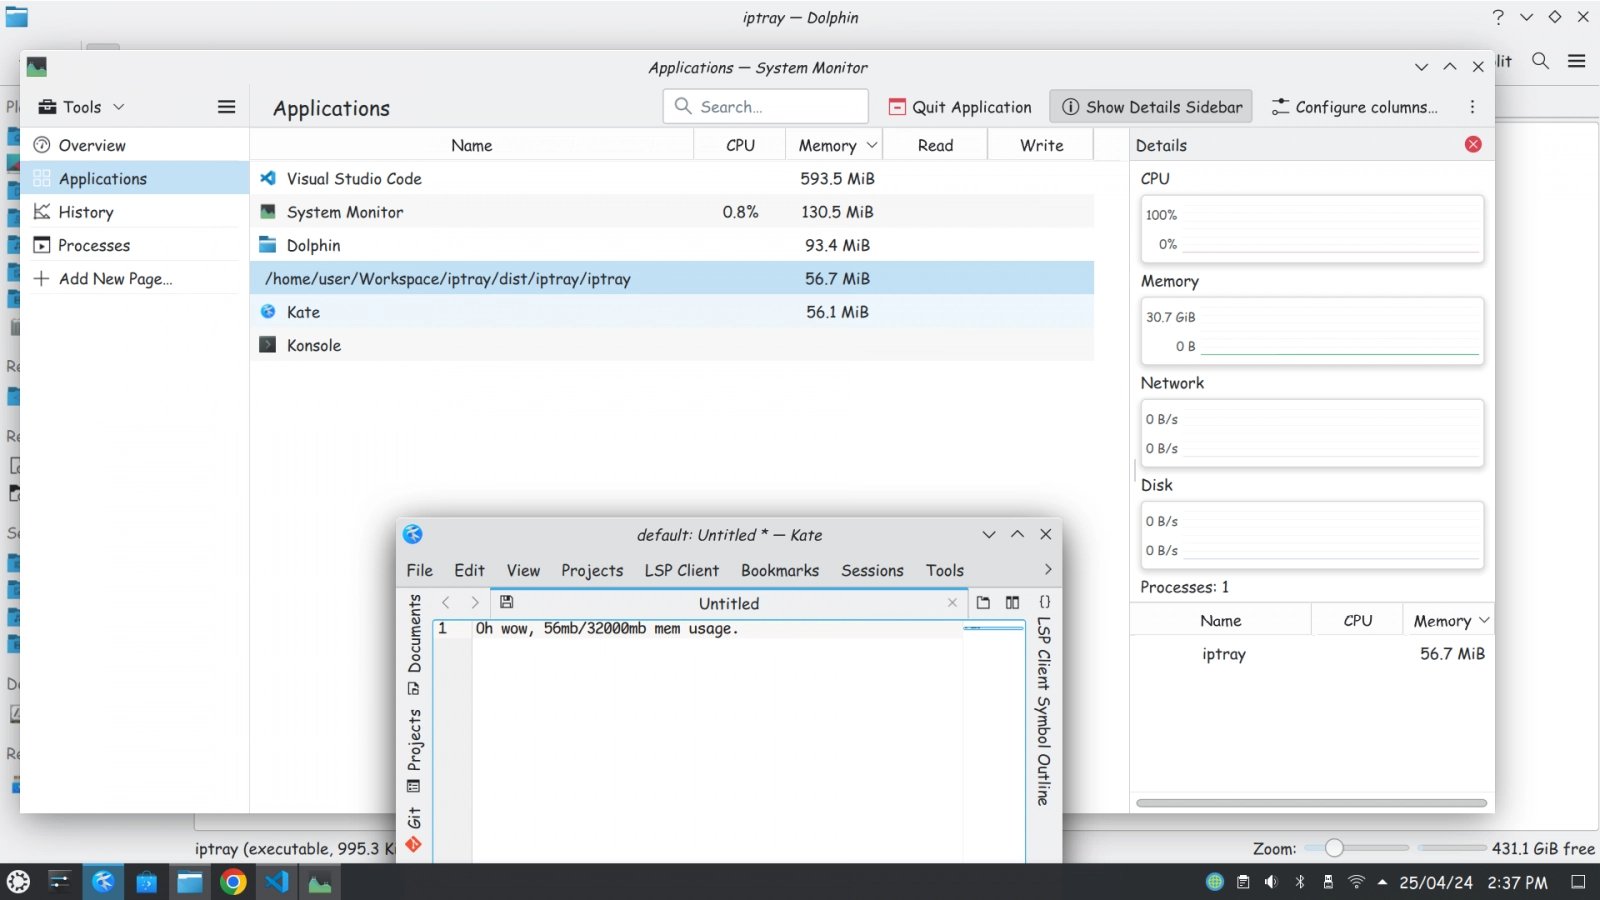Open the Tools dropdown in System Monitor
1600x900 pixels.
(82, 107)
